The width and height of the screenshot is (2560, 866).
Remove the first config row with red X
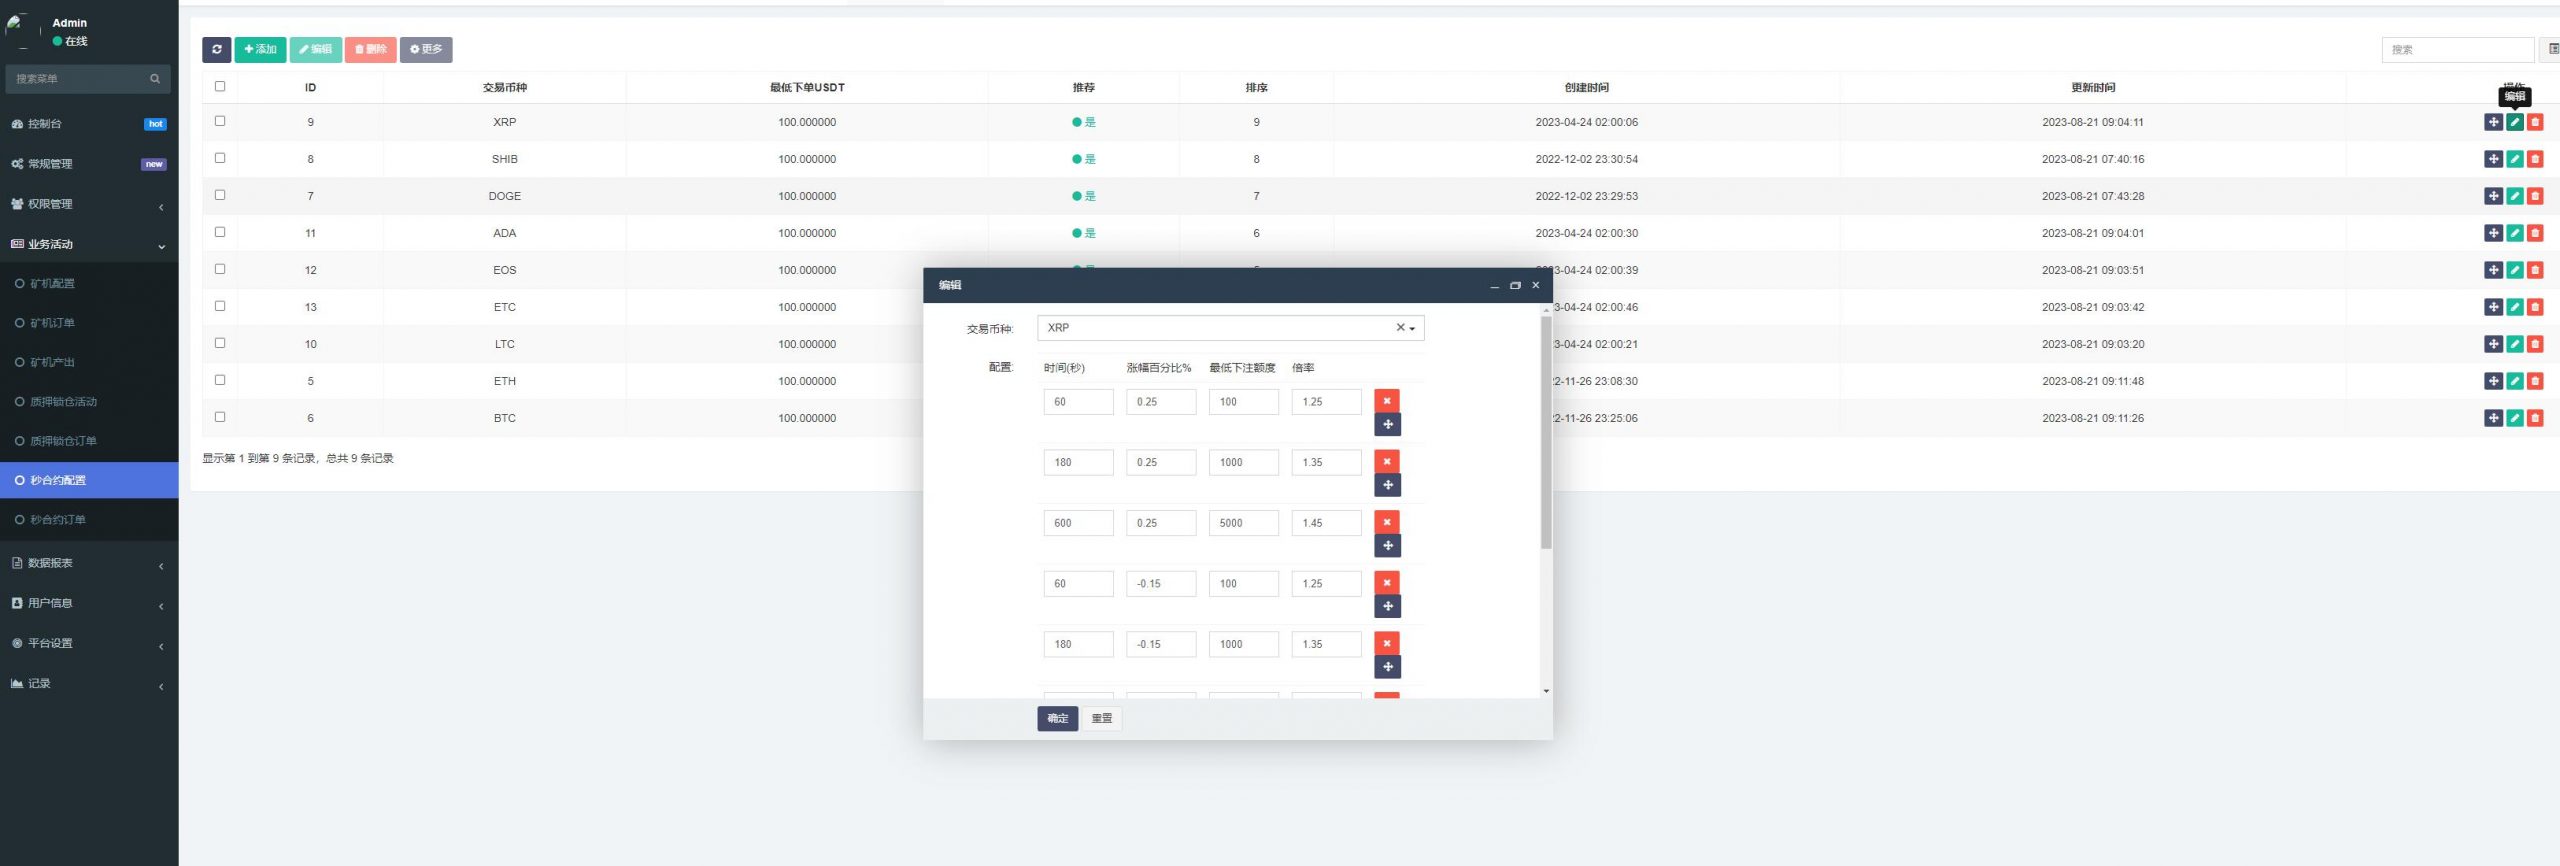[1387, 401]
